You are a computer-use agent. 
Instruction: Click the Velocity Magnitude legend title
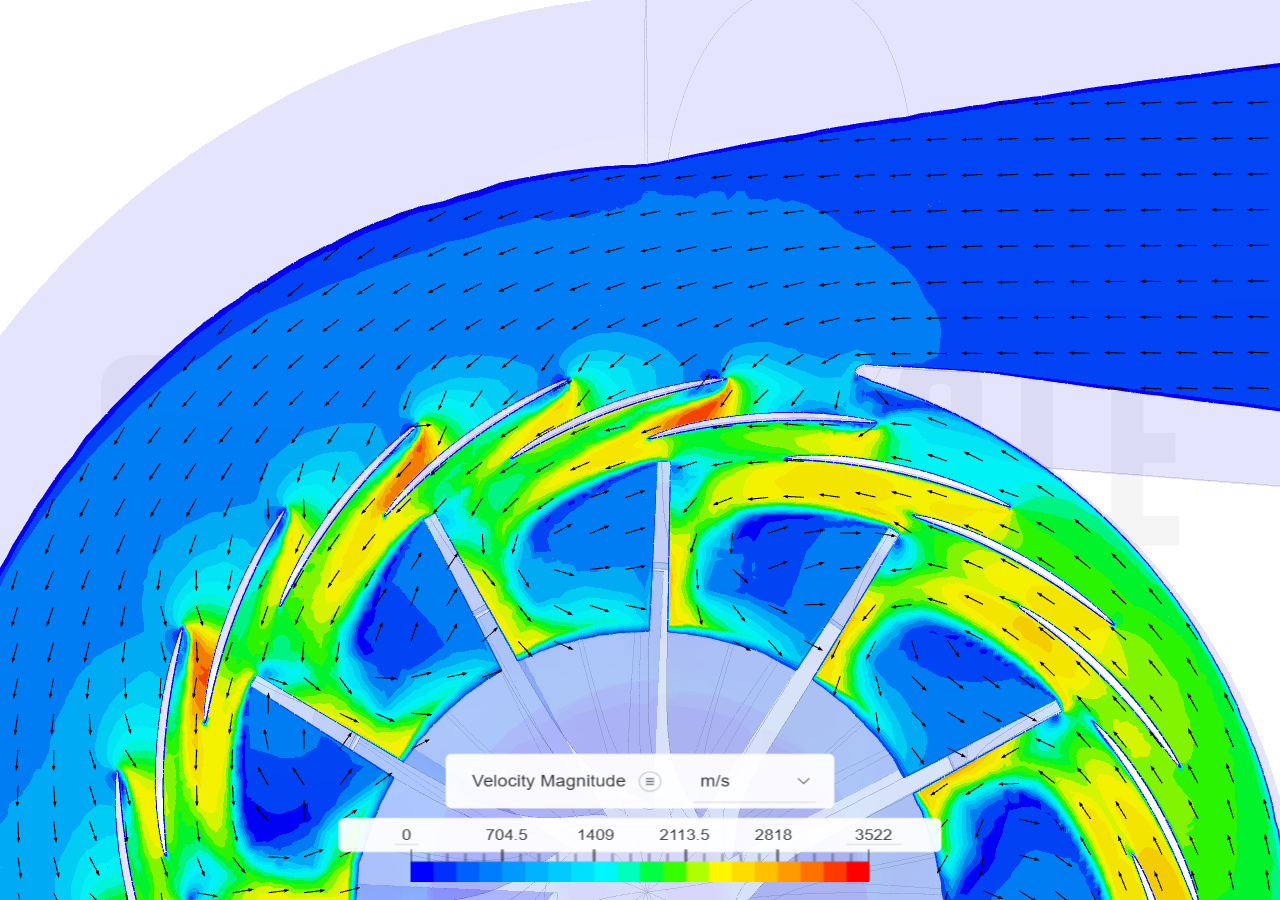[x=548, y=781]
